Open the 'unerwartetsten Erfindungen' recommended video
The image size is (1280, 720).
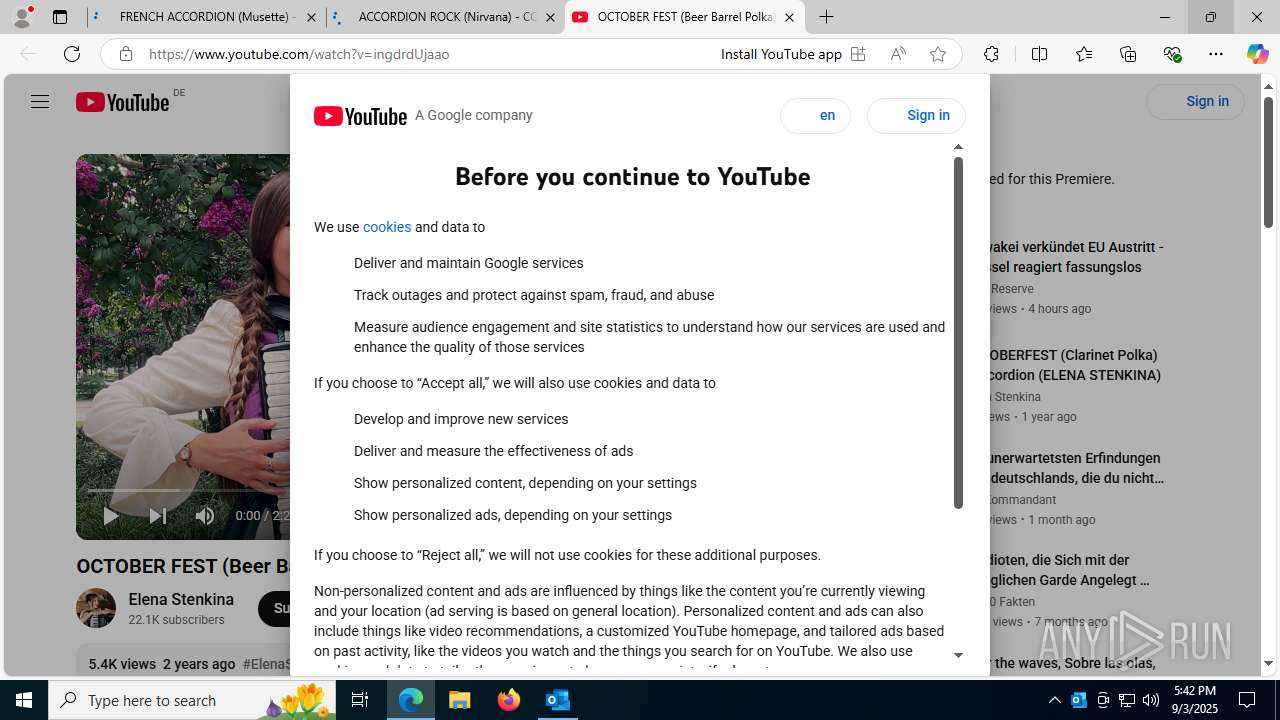click(x=1074, y=468)
